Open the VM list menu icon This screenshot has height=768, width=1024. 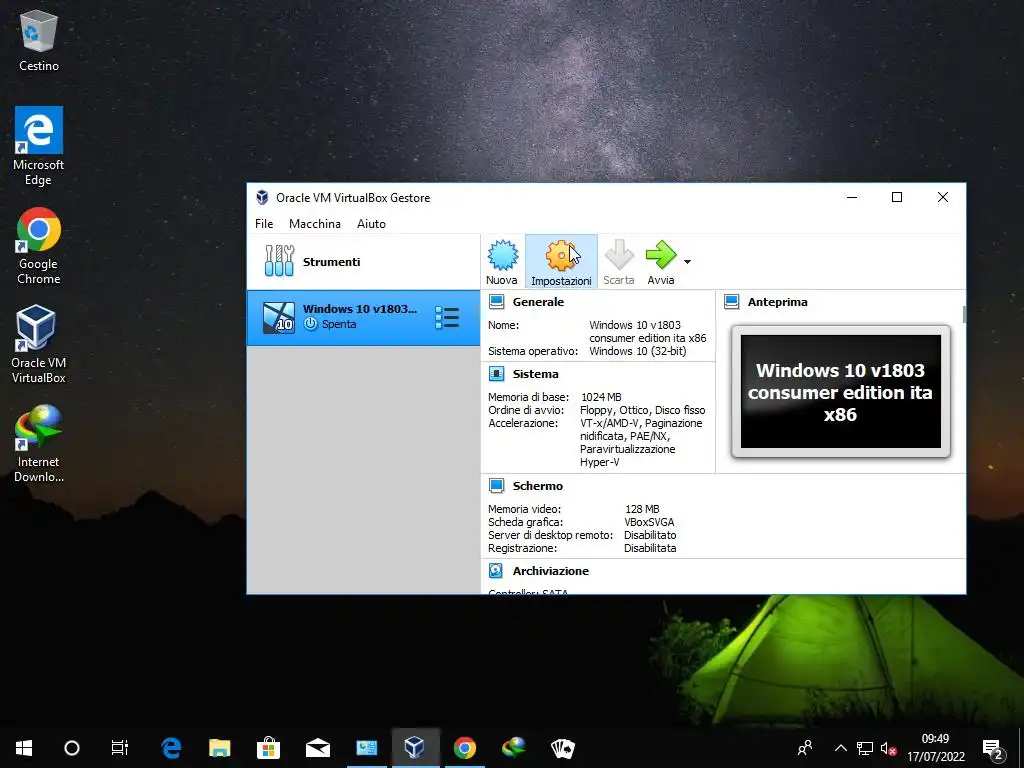tap(447, 317)
